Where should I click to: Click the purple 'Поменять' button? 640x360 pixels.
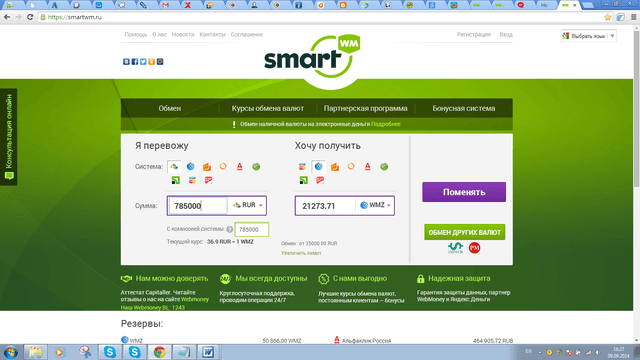coord(464,192)
